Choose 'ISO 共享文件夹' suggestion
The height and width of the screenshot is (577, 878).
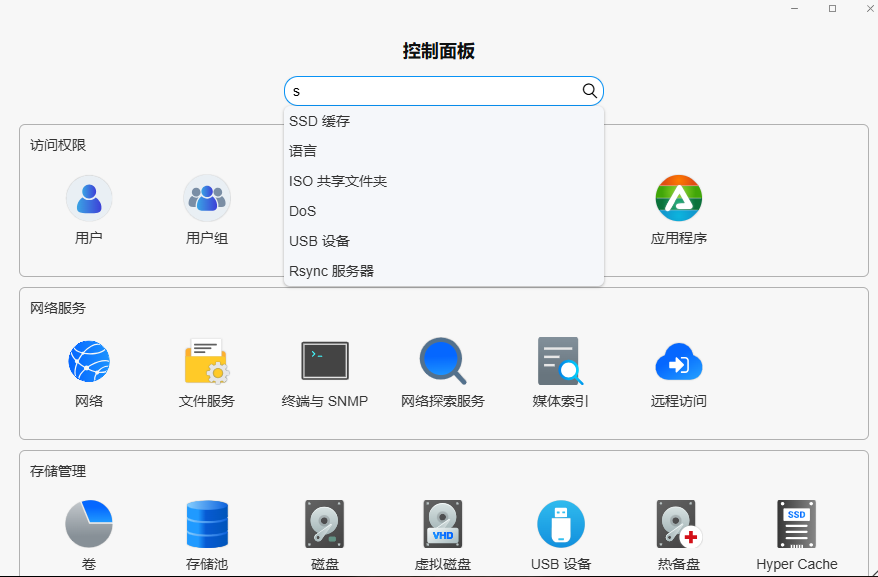coord(338,182)
